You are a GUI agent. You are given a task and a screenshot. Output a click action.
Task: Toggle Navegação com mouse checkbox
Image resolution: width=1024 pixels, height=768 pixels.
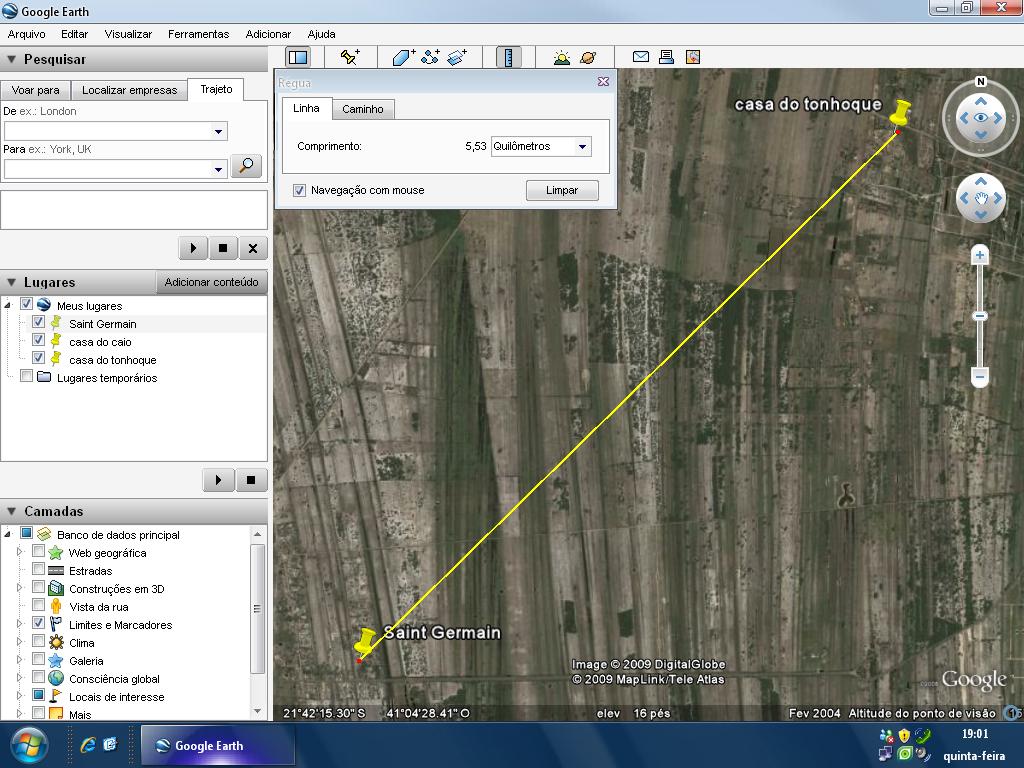299,191
